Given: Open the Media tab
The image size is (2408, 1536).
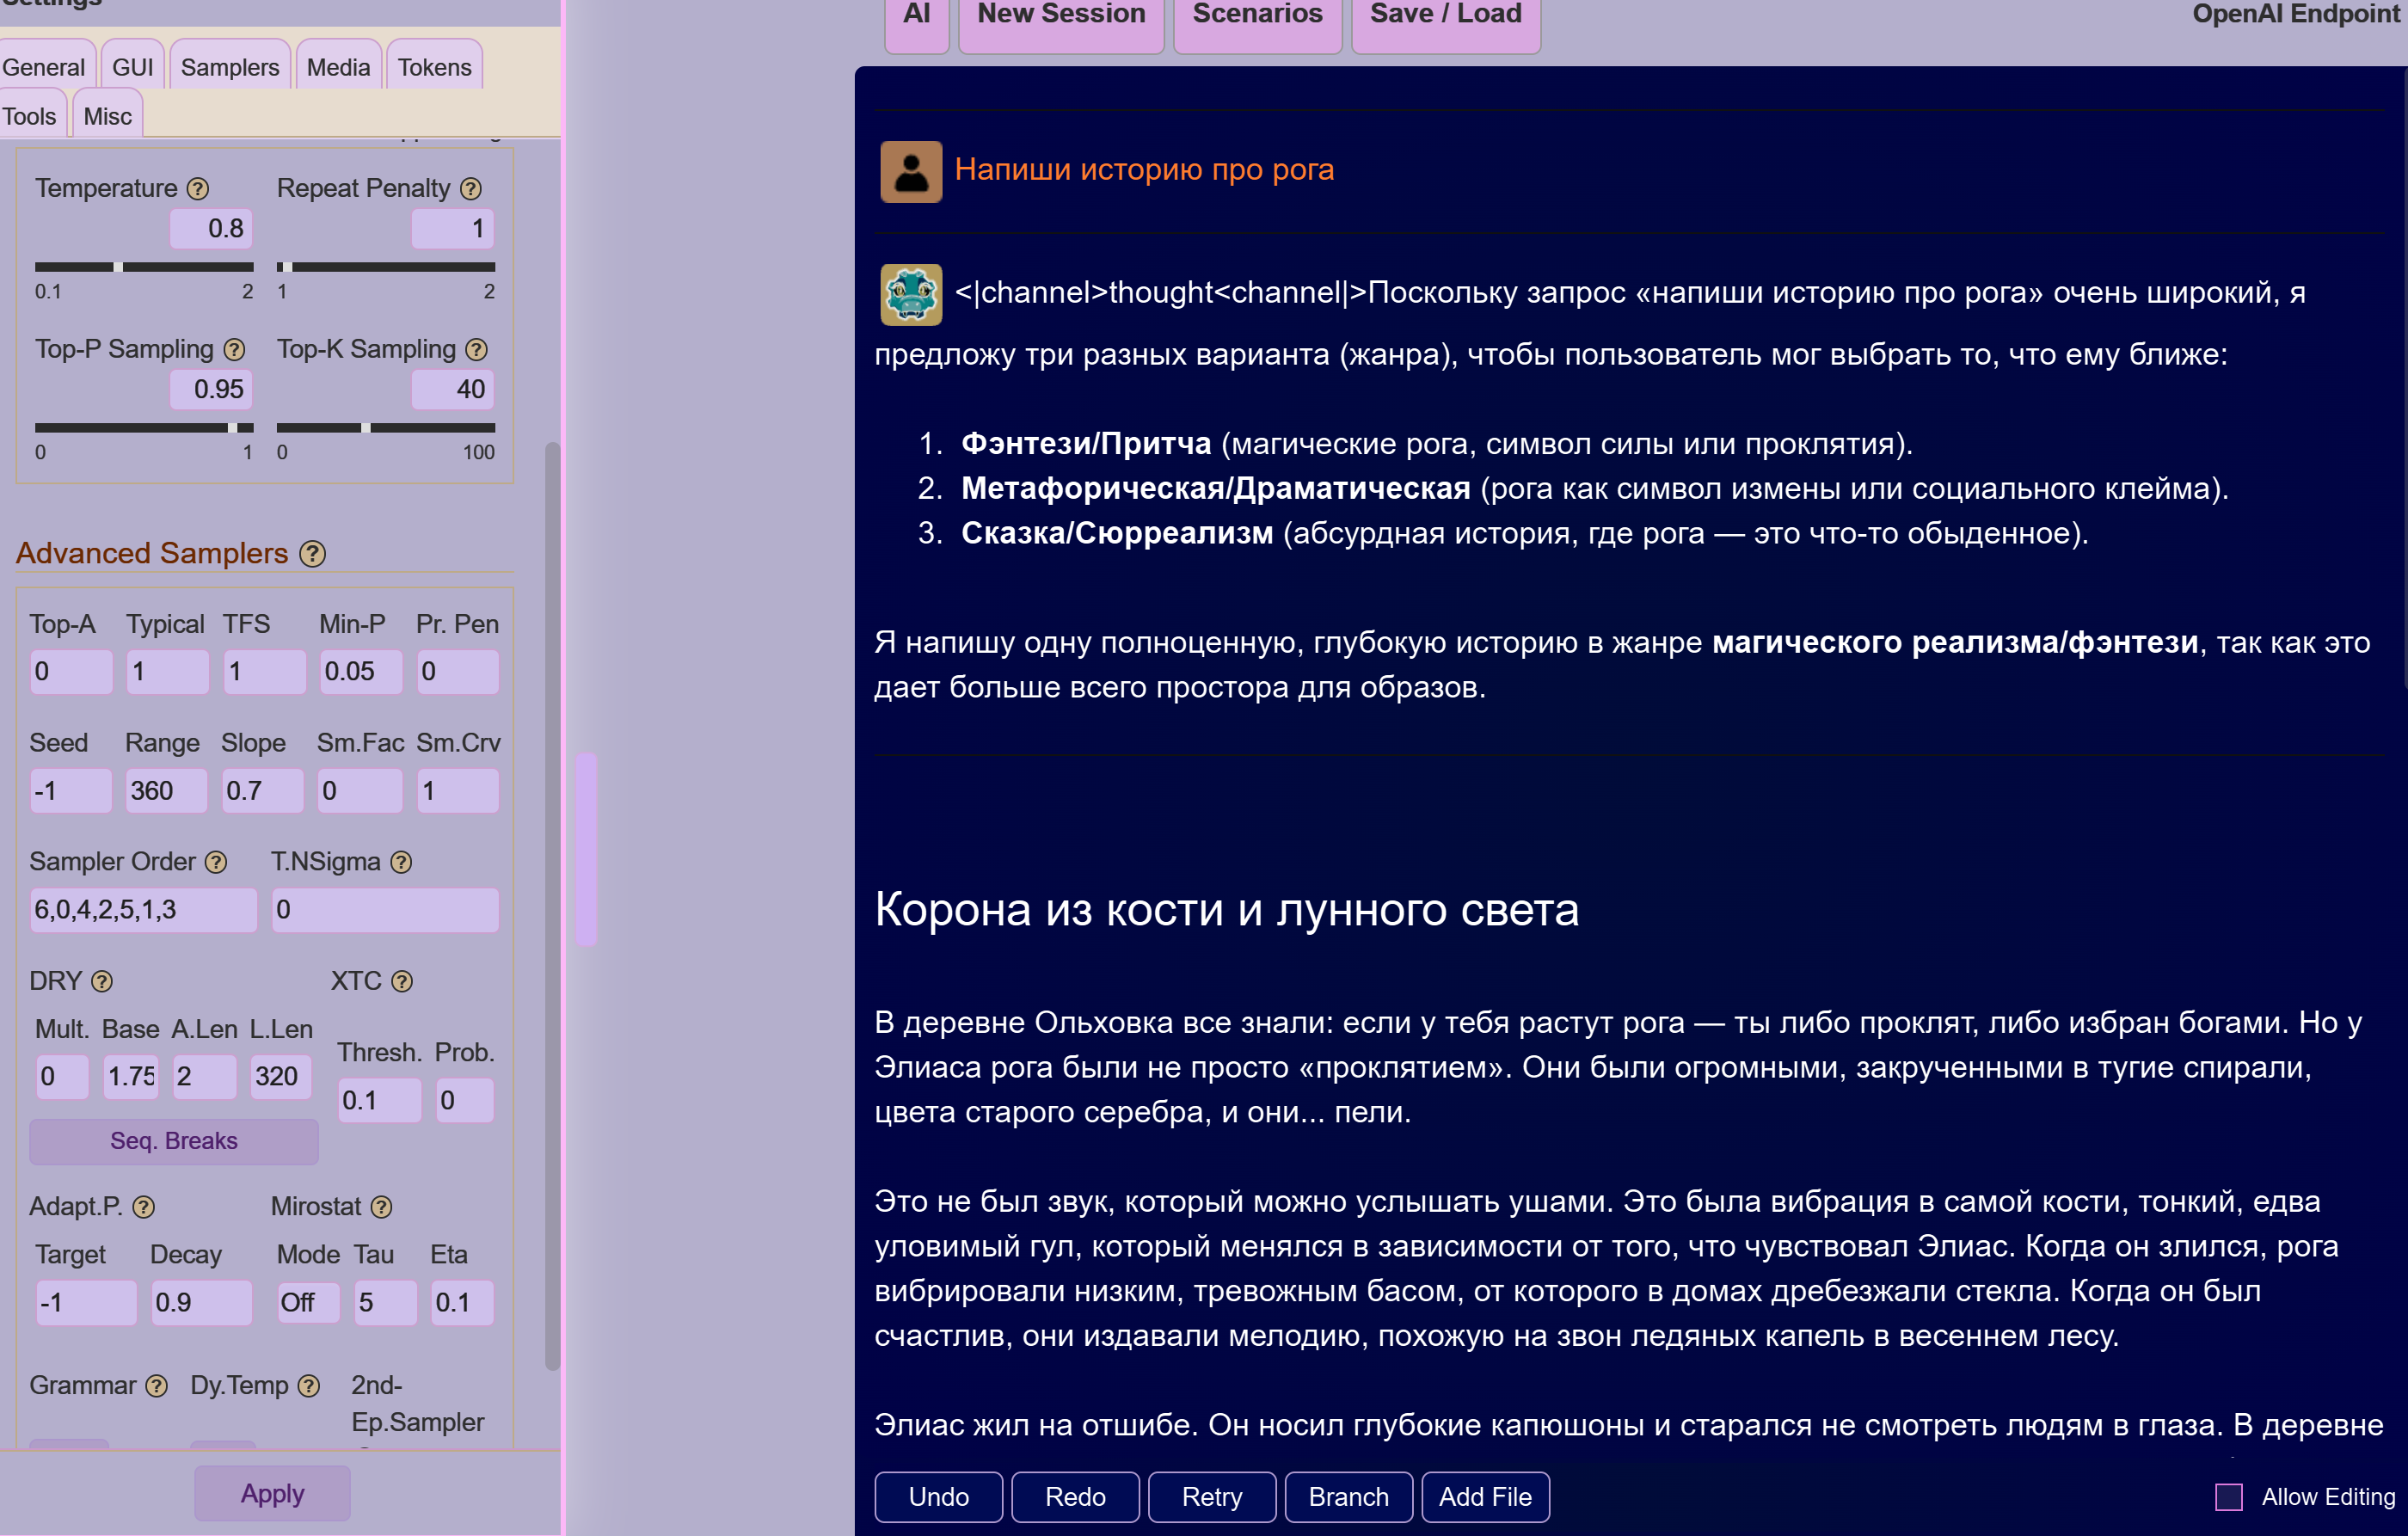Looking at the screenshot, I should click(339, 66).
